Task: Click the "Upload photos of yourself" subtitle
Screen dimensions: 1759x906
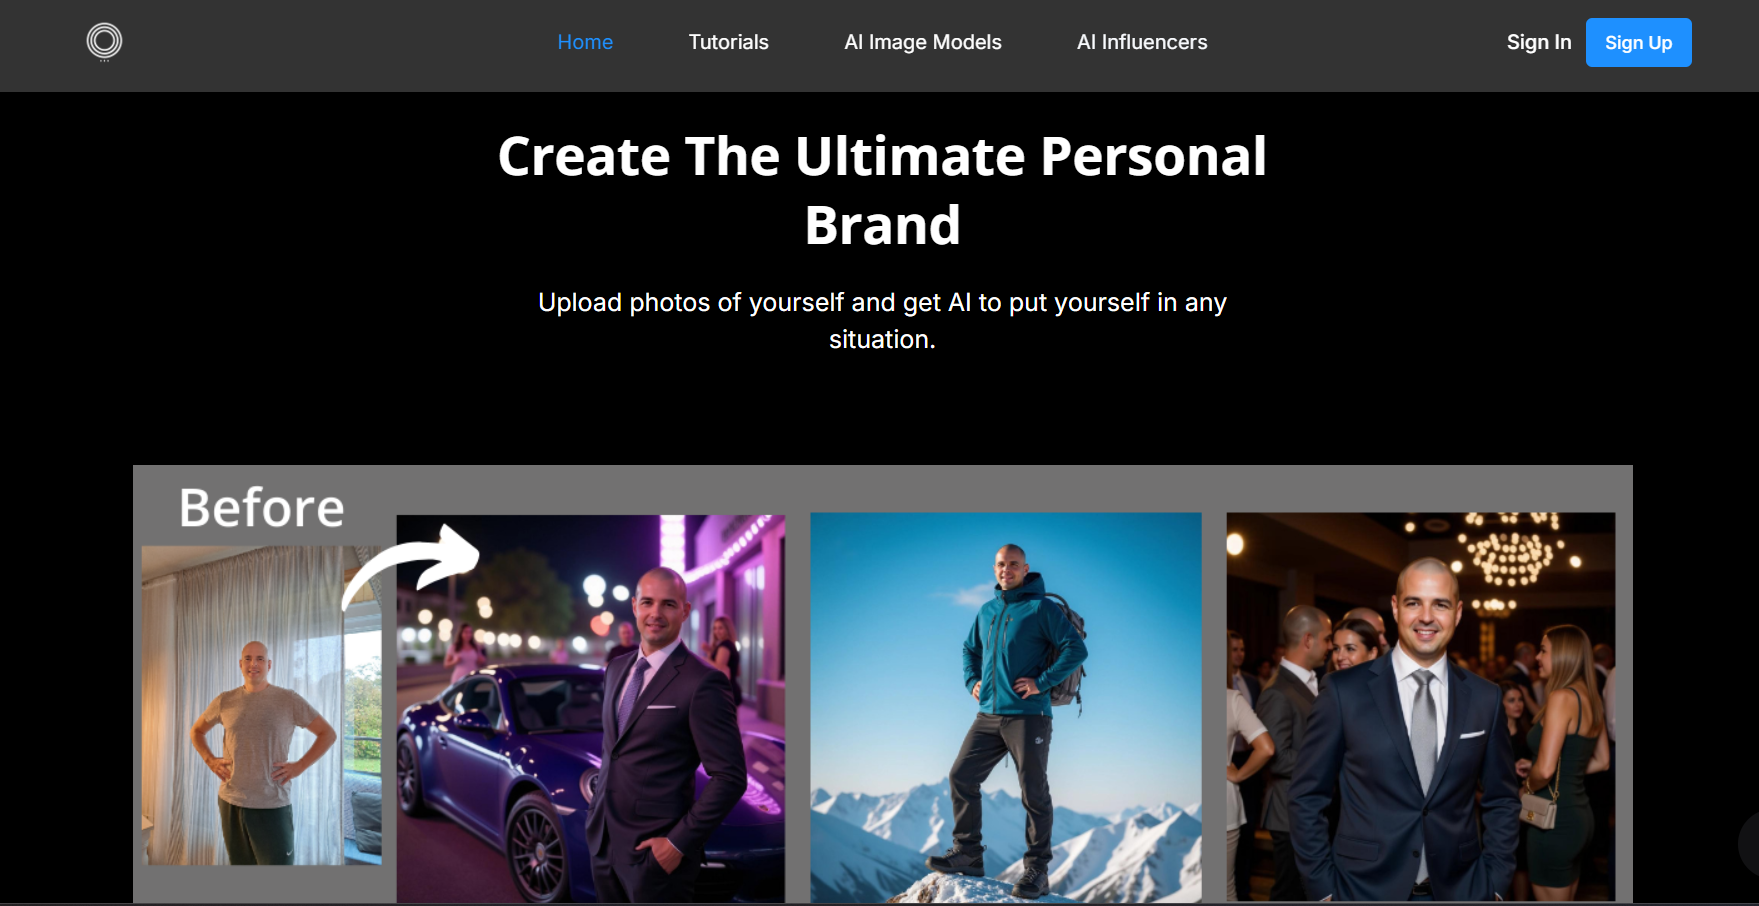Action: coord(882,320)
